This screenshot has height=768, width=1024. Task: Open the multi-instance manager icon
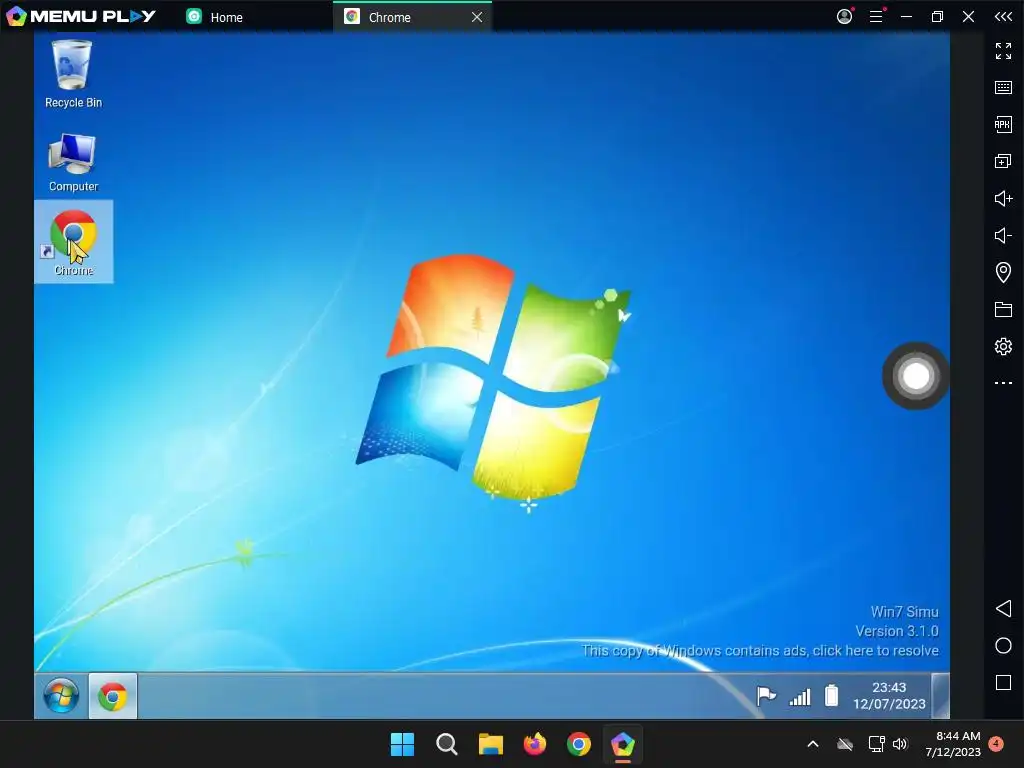click(1003, 161)
